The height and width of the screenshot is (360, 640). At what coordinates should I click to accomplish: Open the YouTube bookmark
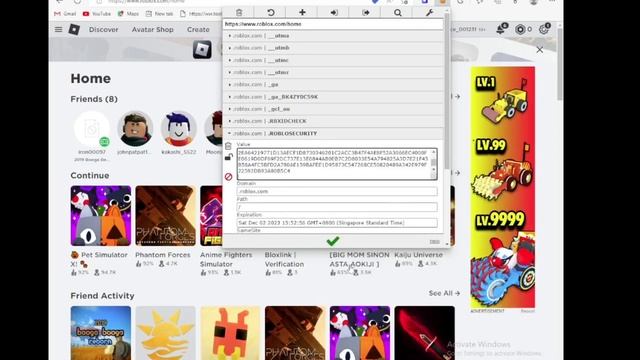(x=97, y=13)
